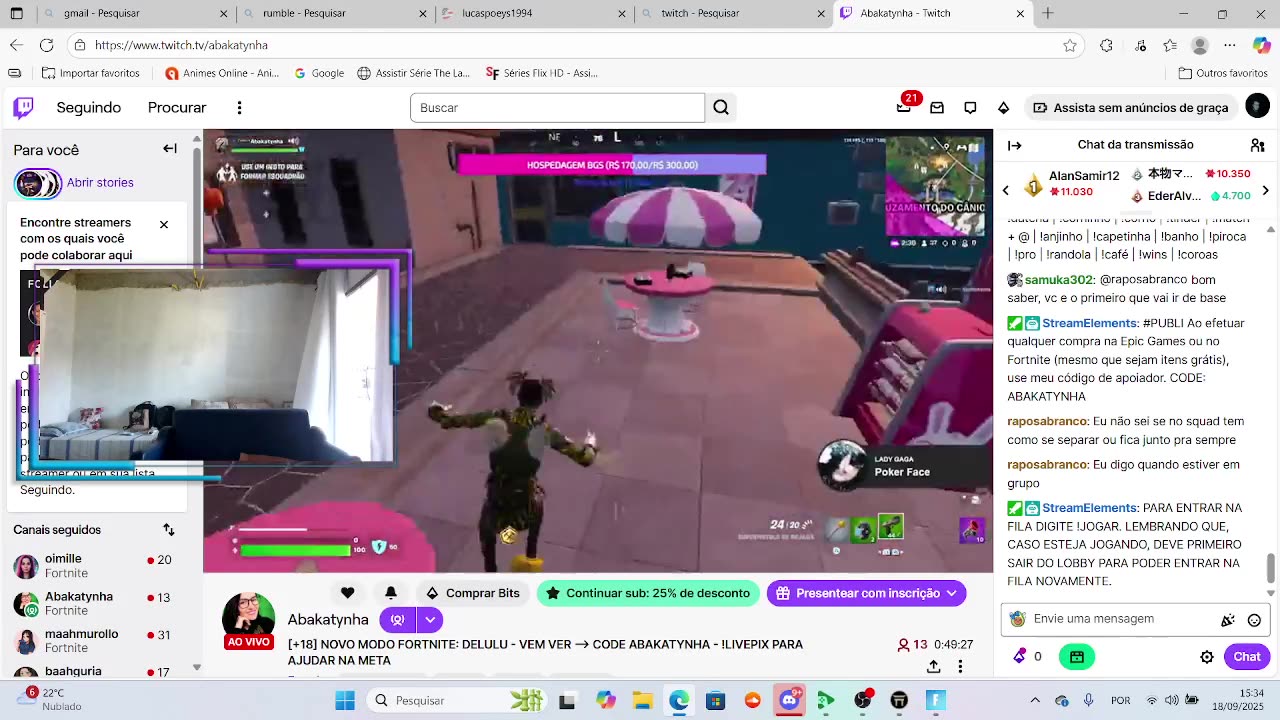Open the chat settings gear

pos(1207,657)
